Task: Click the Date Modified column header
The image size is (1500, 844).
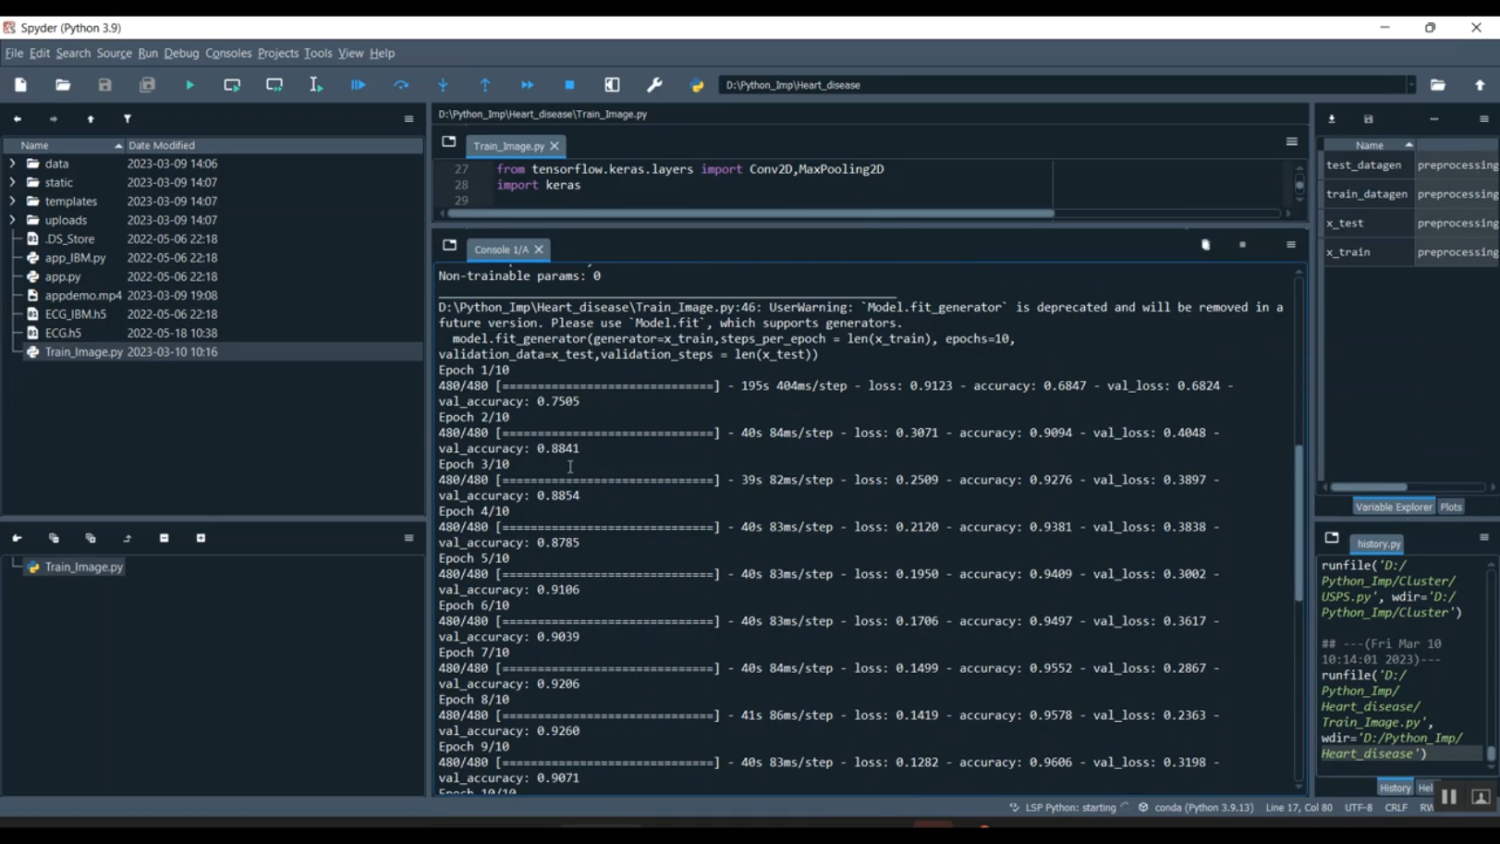Action: pos(161,145)
